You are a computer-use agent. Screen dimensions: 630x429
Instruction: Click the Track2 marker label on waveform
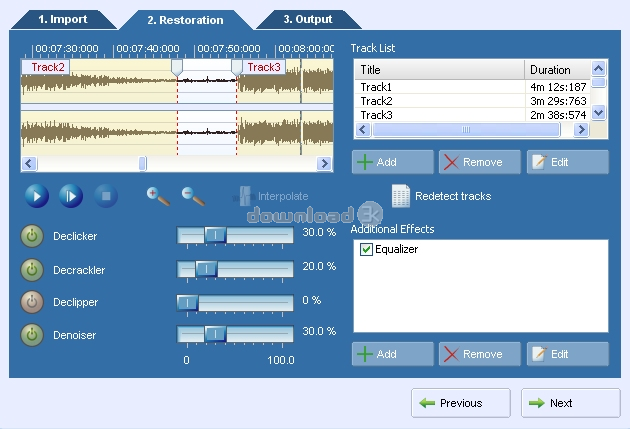pos(47,67)
